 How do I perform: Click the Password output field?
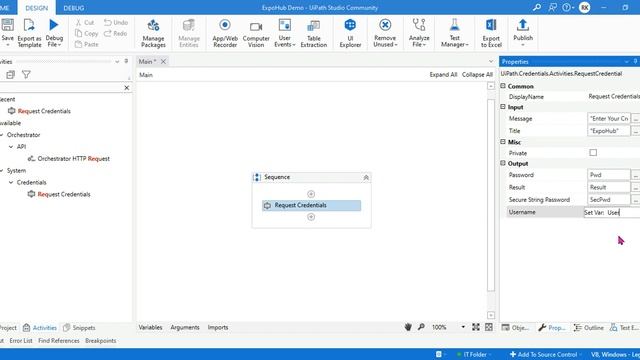point(609,175)
